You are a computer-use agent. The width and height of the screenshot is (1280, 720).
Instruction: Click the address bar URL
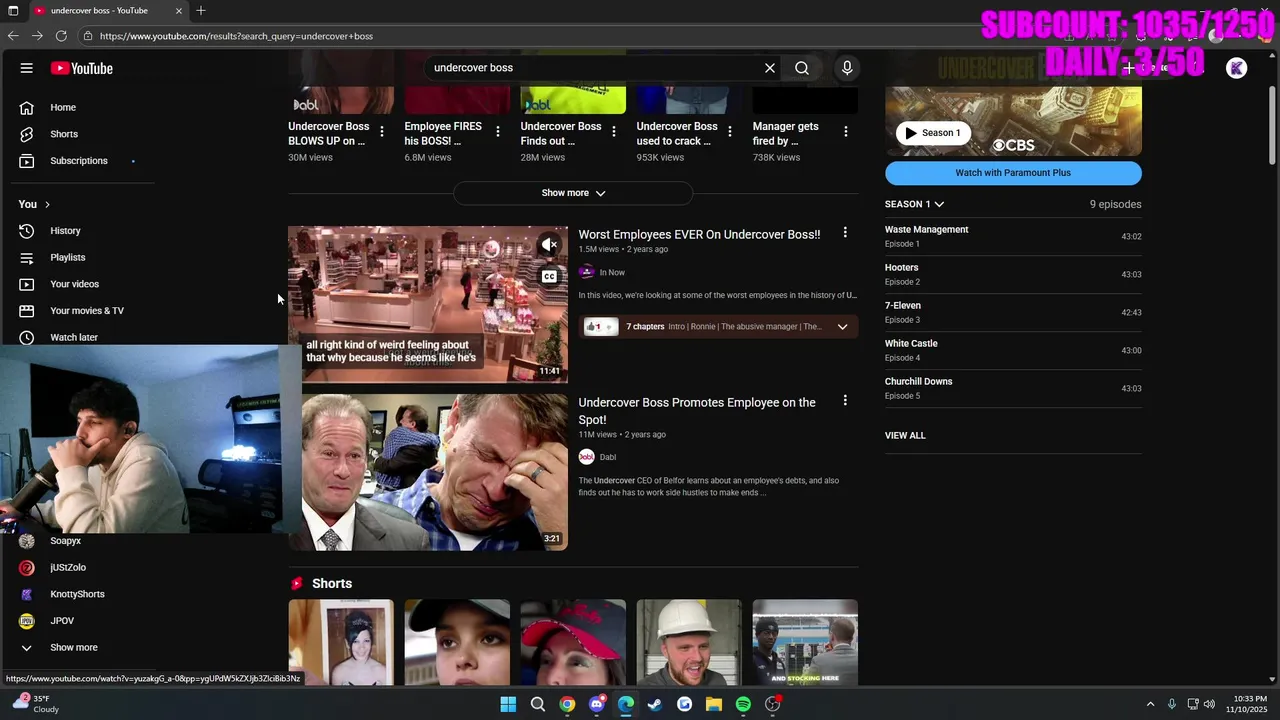click(x=236, y=36)
